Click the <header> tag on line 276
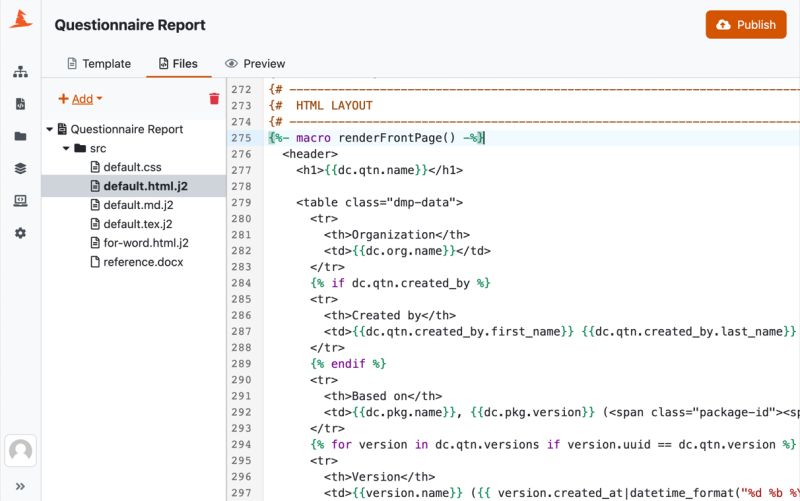Viewport: 800px width, 501px height. [310, 154]
